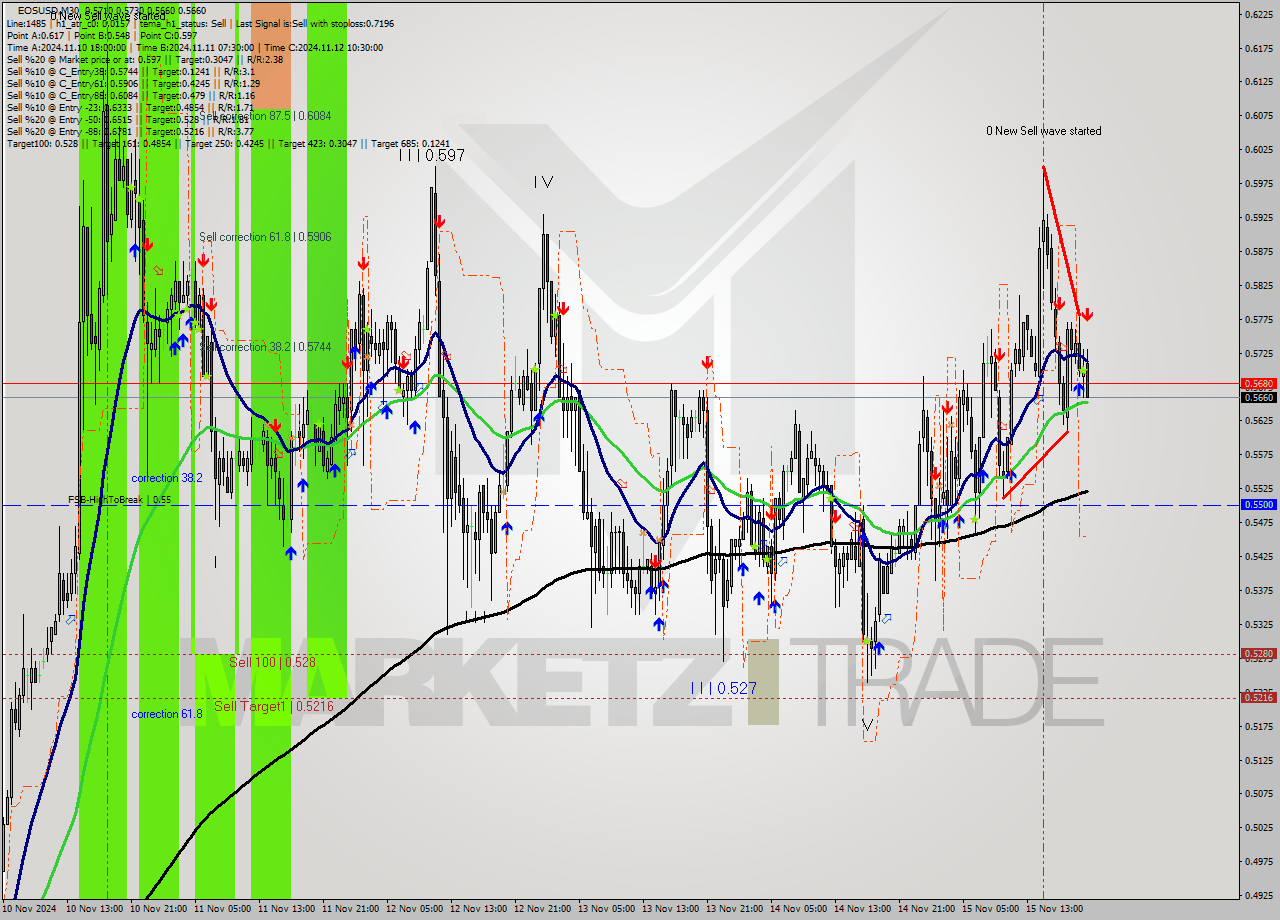Click the 'Sell %10 @ C_Entry88: 0.6084' line
The height and width of the screenshot is (920, 1280).
pos(131,95)
